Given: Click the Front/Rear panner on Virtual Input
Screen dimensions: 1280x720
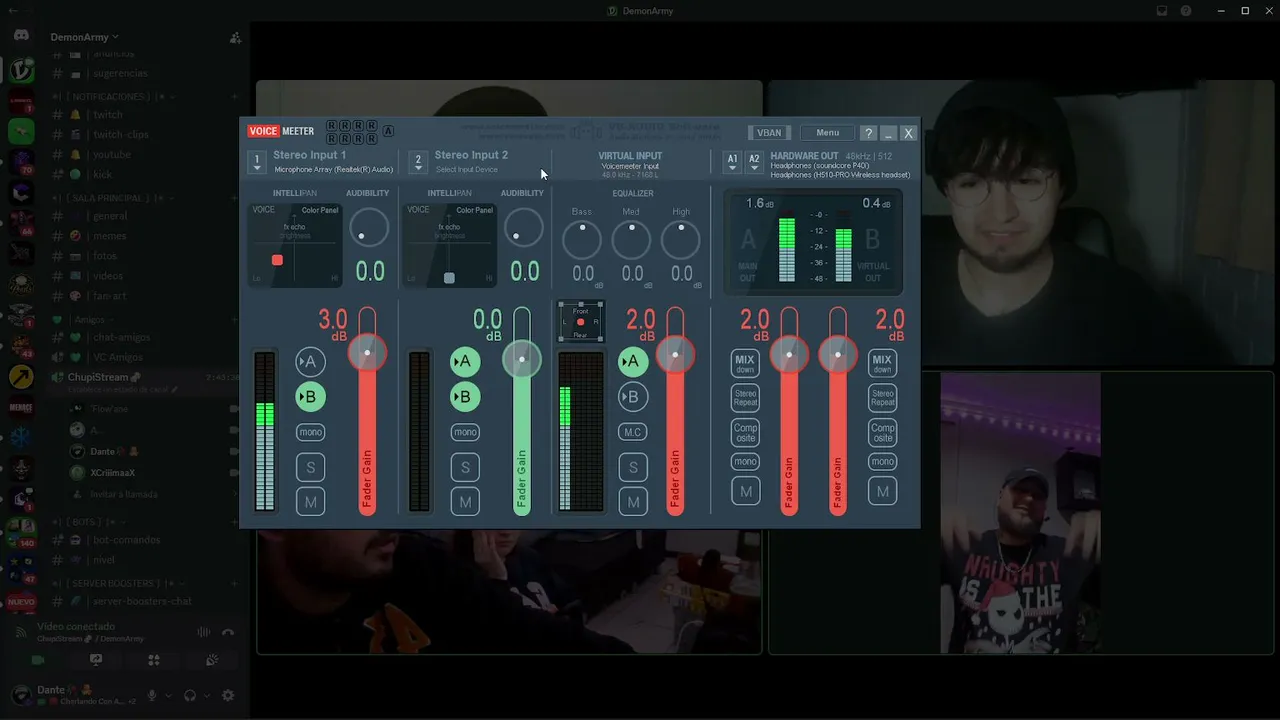Looking at the screenshot, I should 581,322.
